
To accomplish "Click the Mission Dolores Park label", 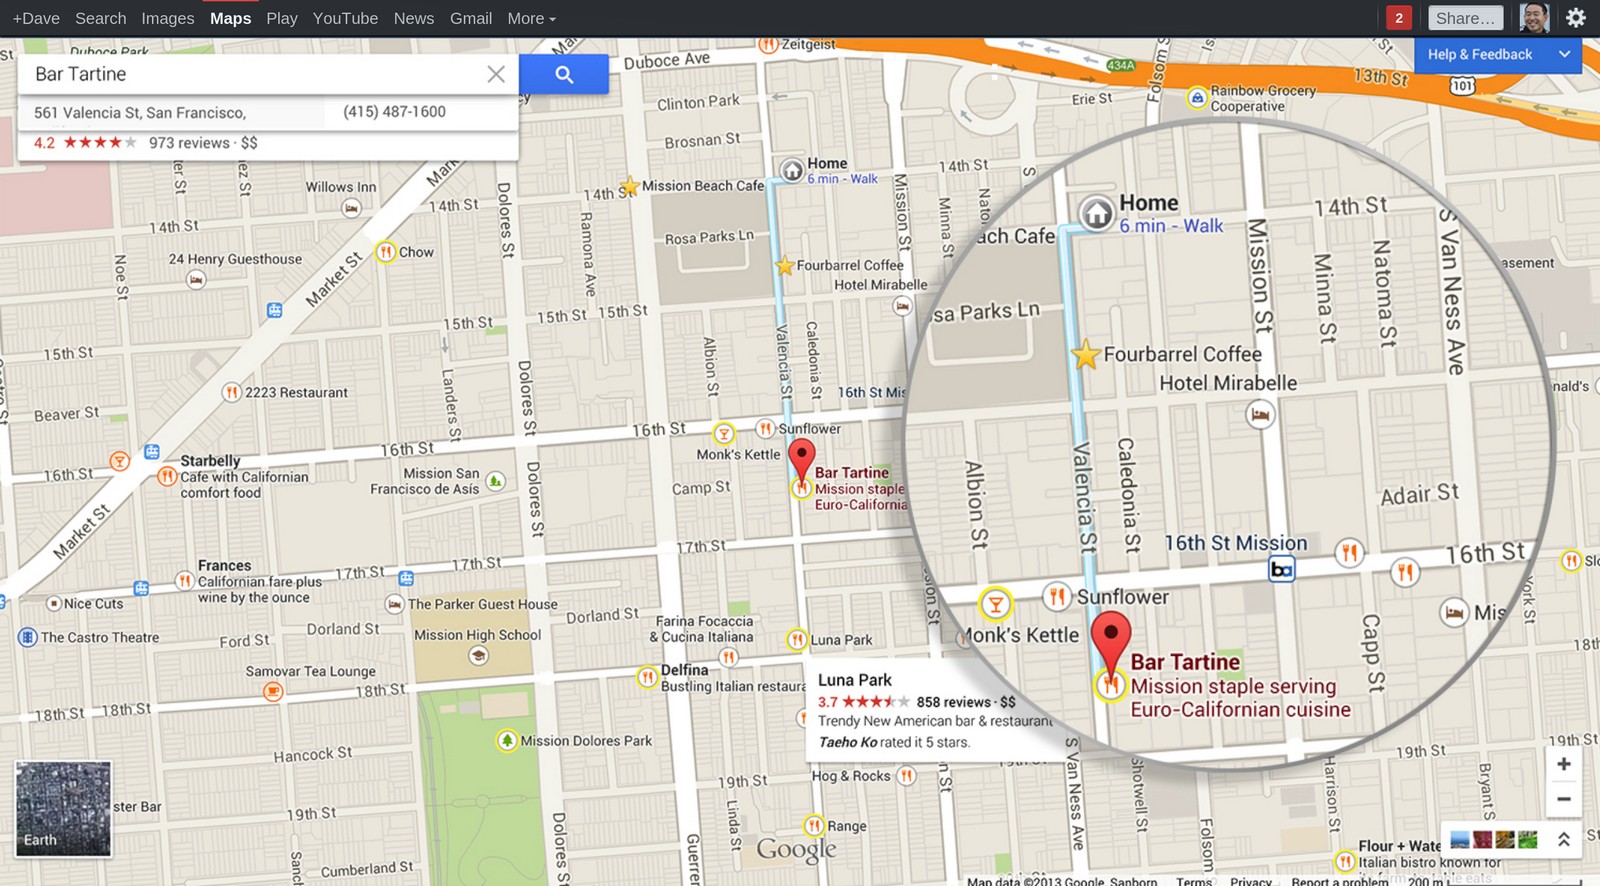I will 586,741.
